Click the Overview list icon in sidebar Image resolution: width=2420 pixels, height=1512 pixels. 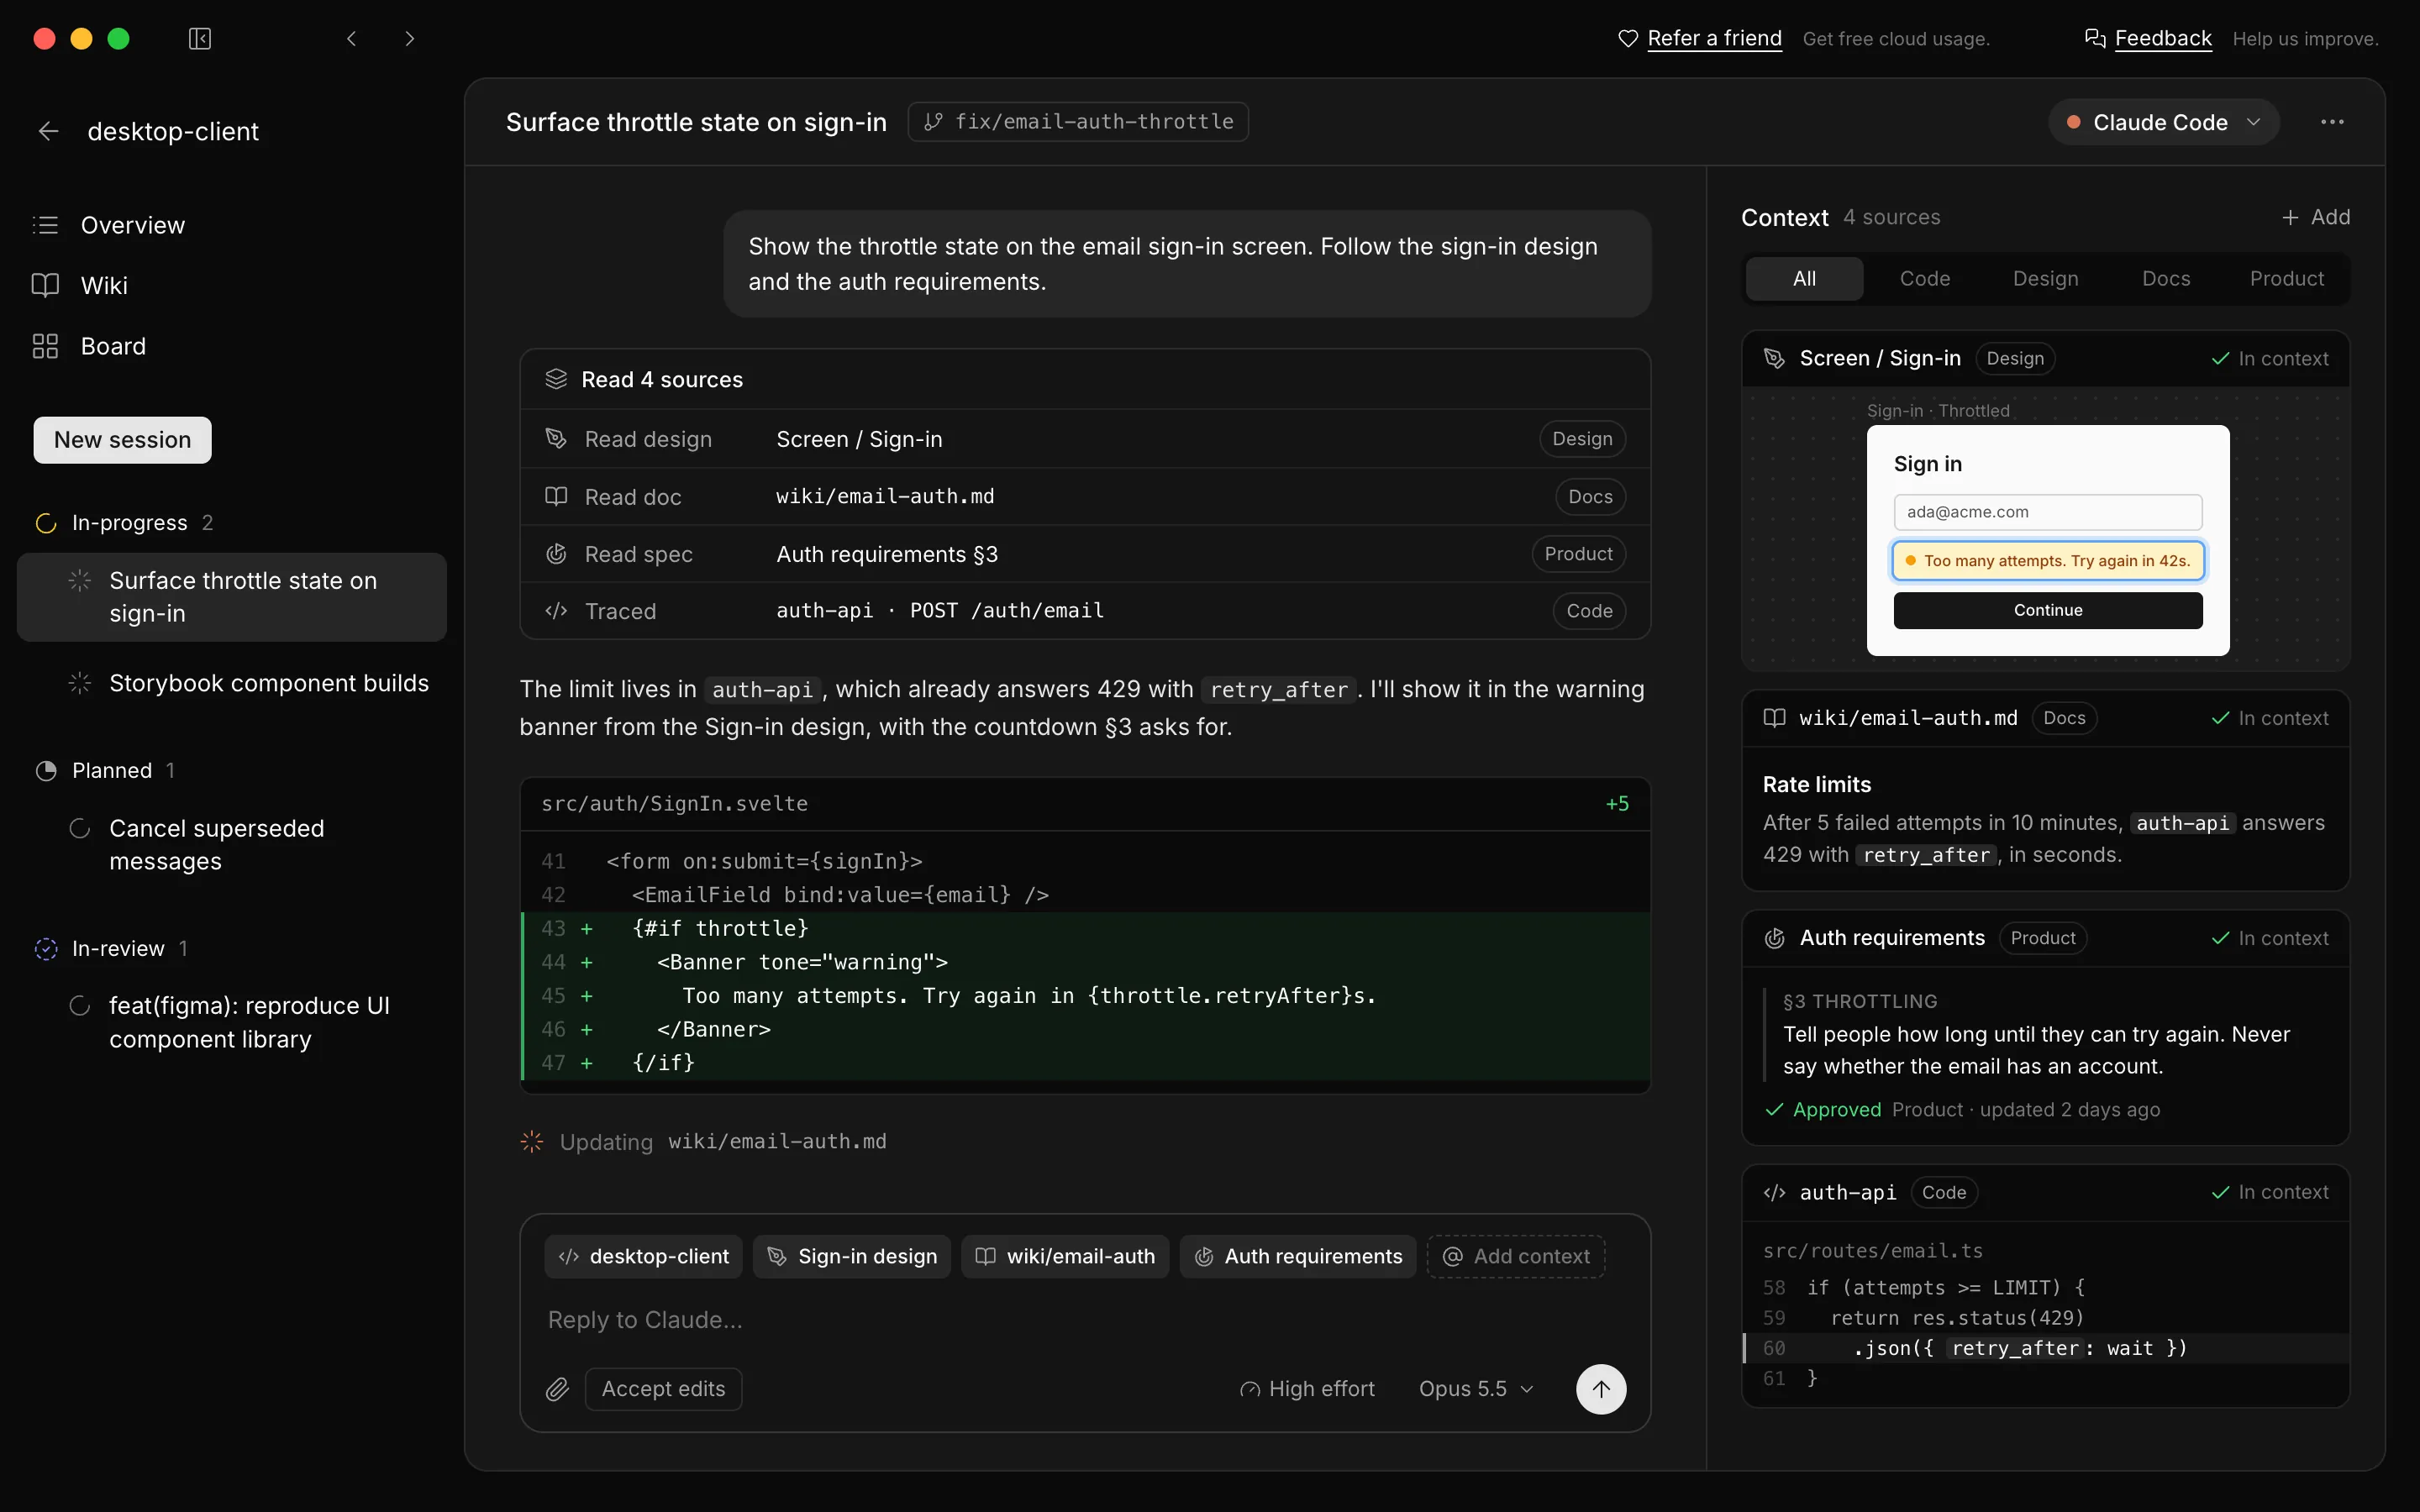pos(45,225)
